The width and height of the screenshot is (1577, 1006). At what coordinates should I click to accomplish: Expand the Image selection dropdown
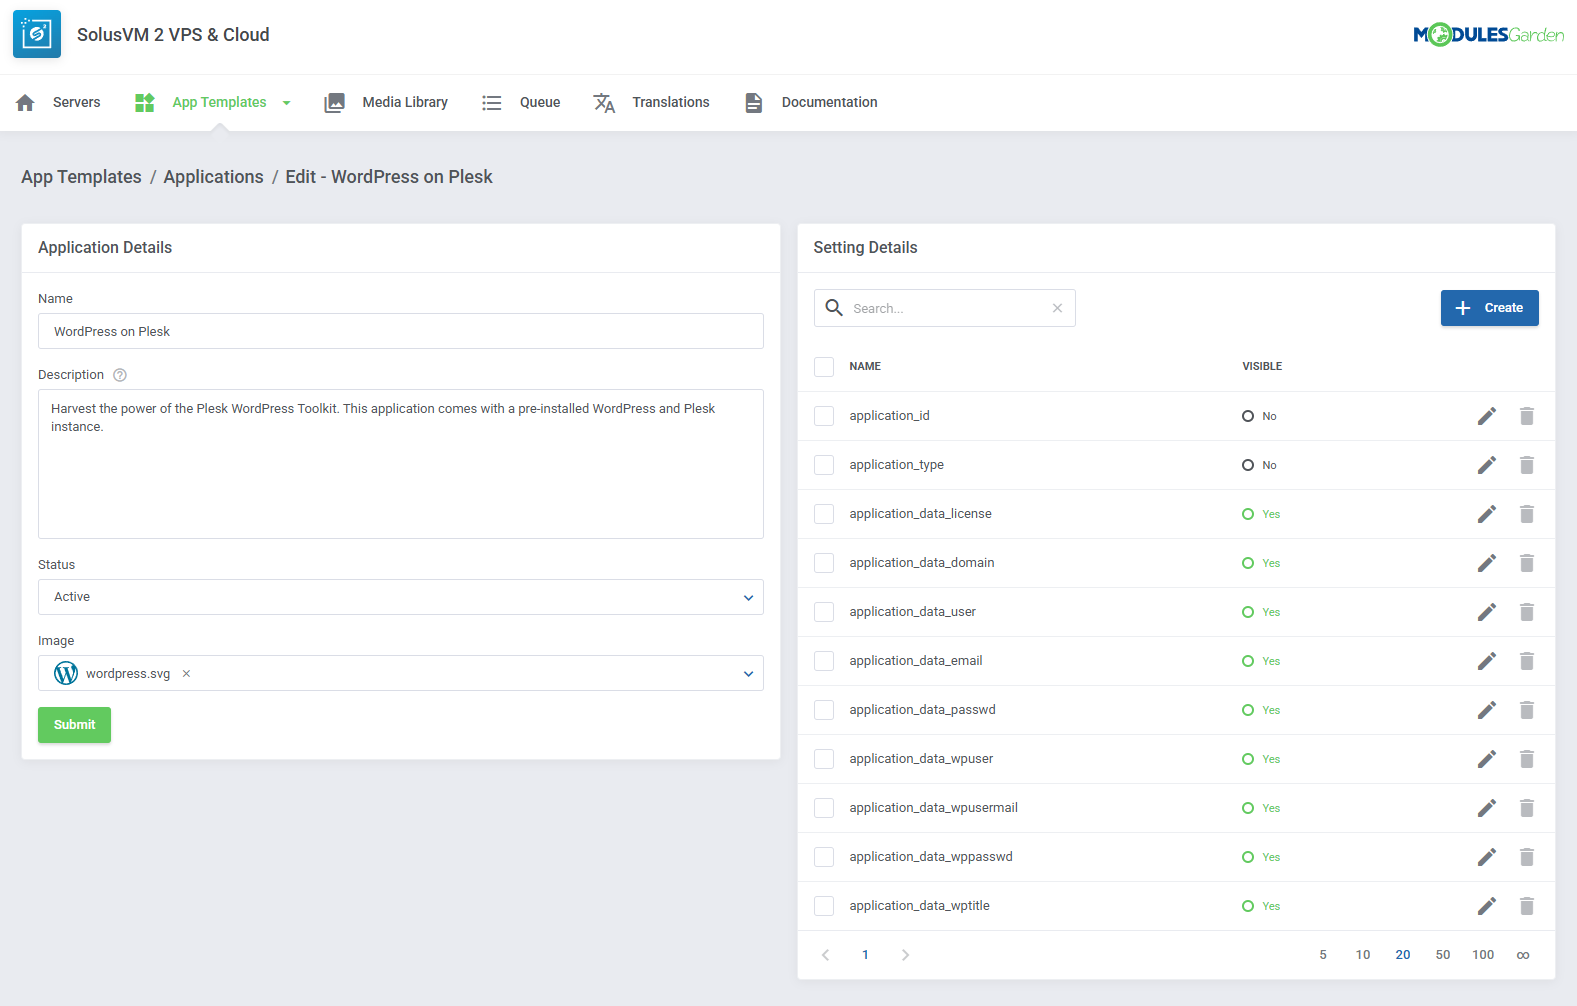(748, 674)
